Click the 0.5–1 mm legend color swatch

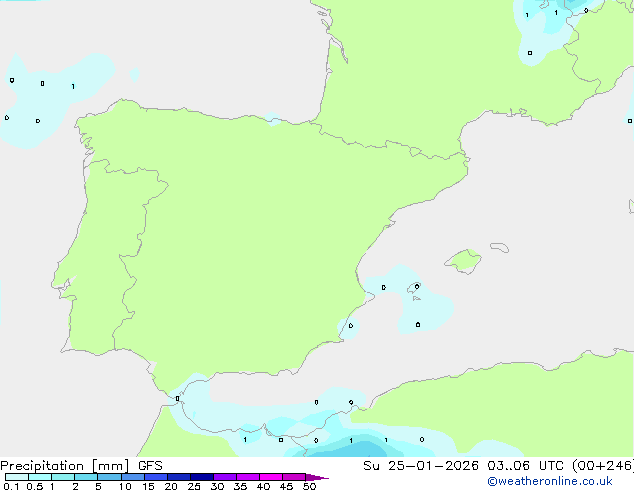[40, 477]
